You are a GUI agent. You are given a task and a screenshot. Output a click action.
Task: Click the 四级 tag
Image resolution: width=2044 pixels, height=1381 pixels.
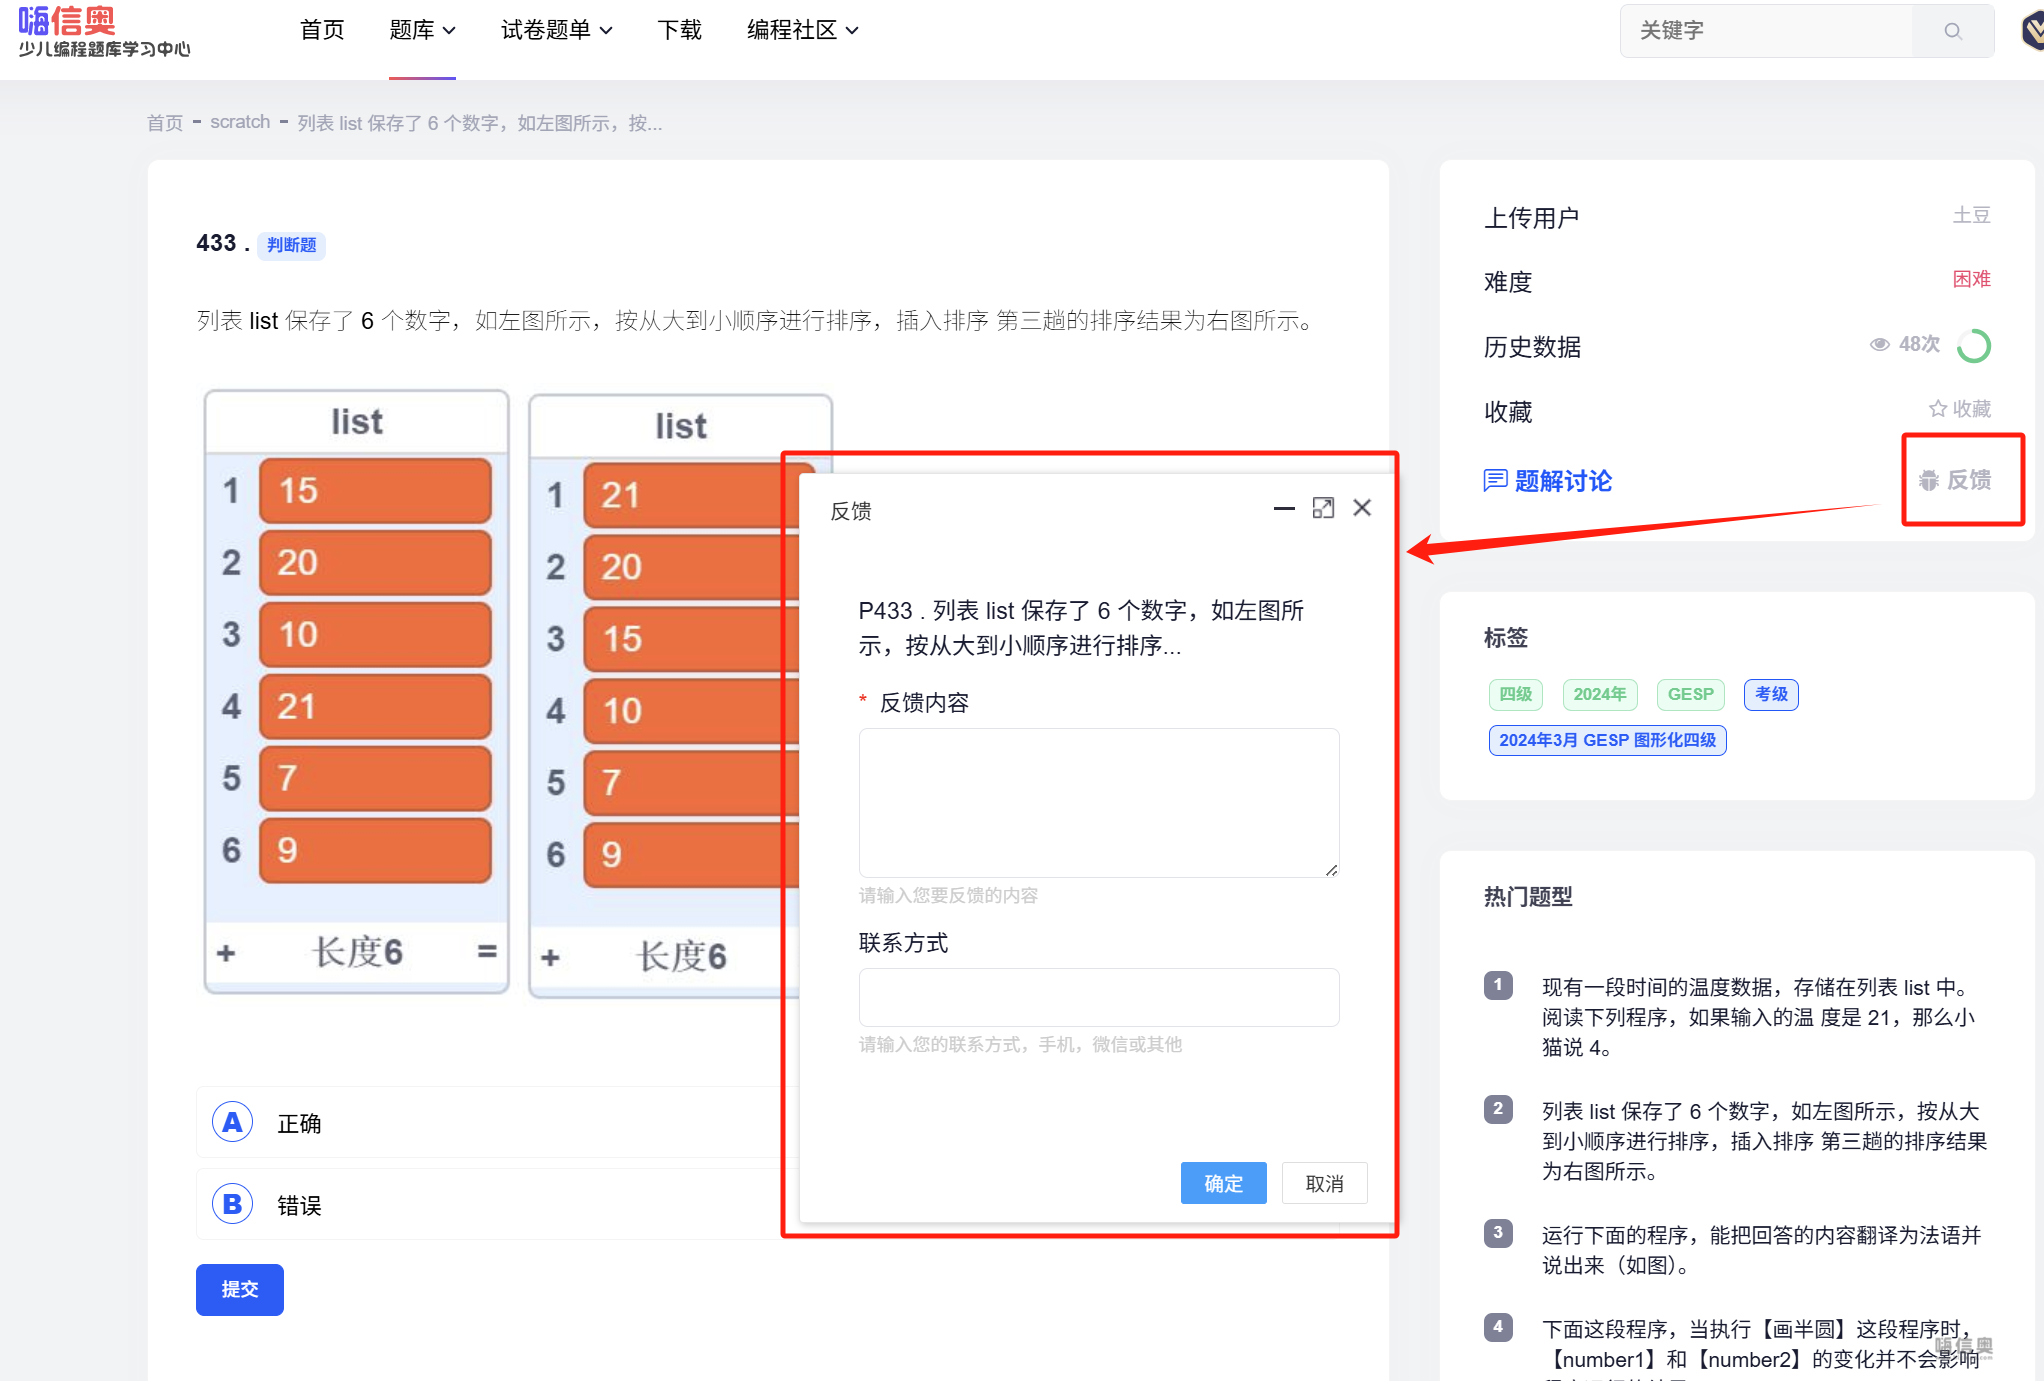pos(1516,694)
